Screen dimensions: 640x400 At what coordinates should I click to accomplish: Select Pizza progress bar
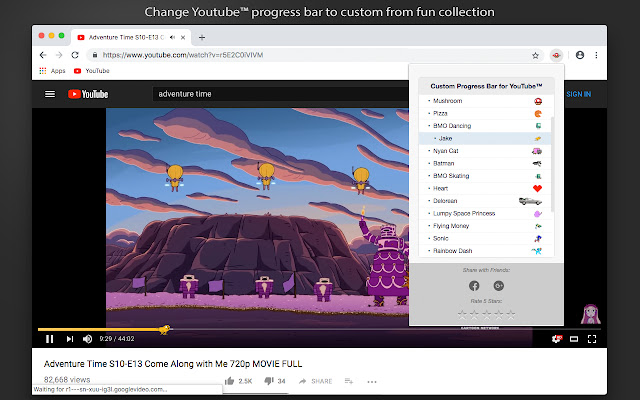pos(485,113)
